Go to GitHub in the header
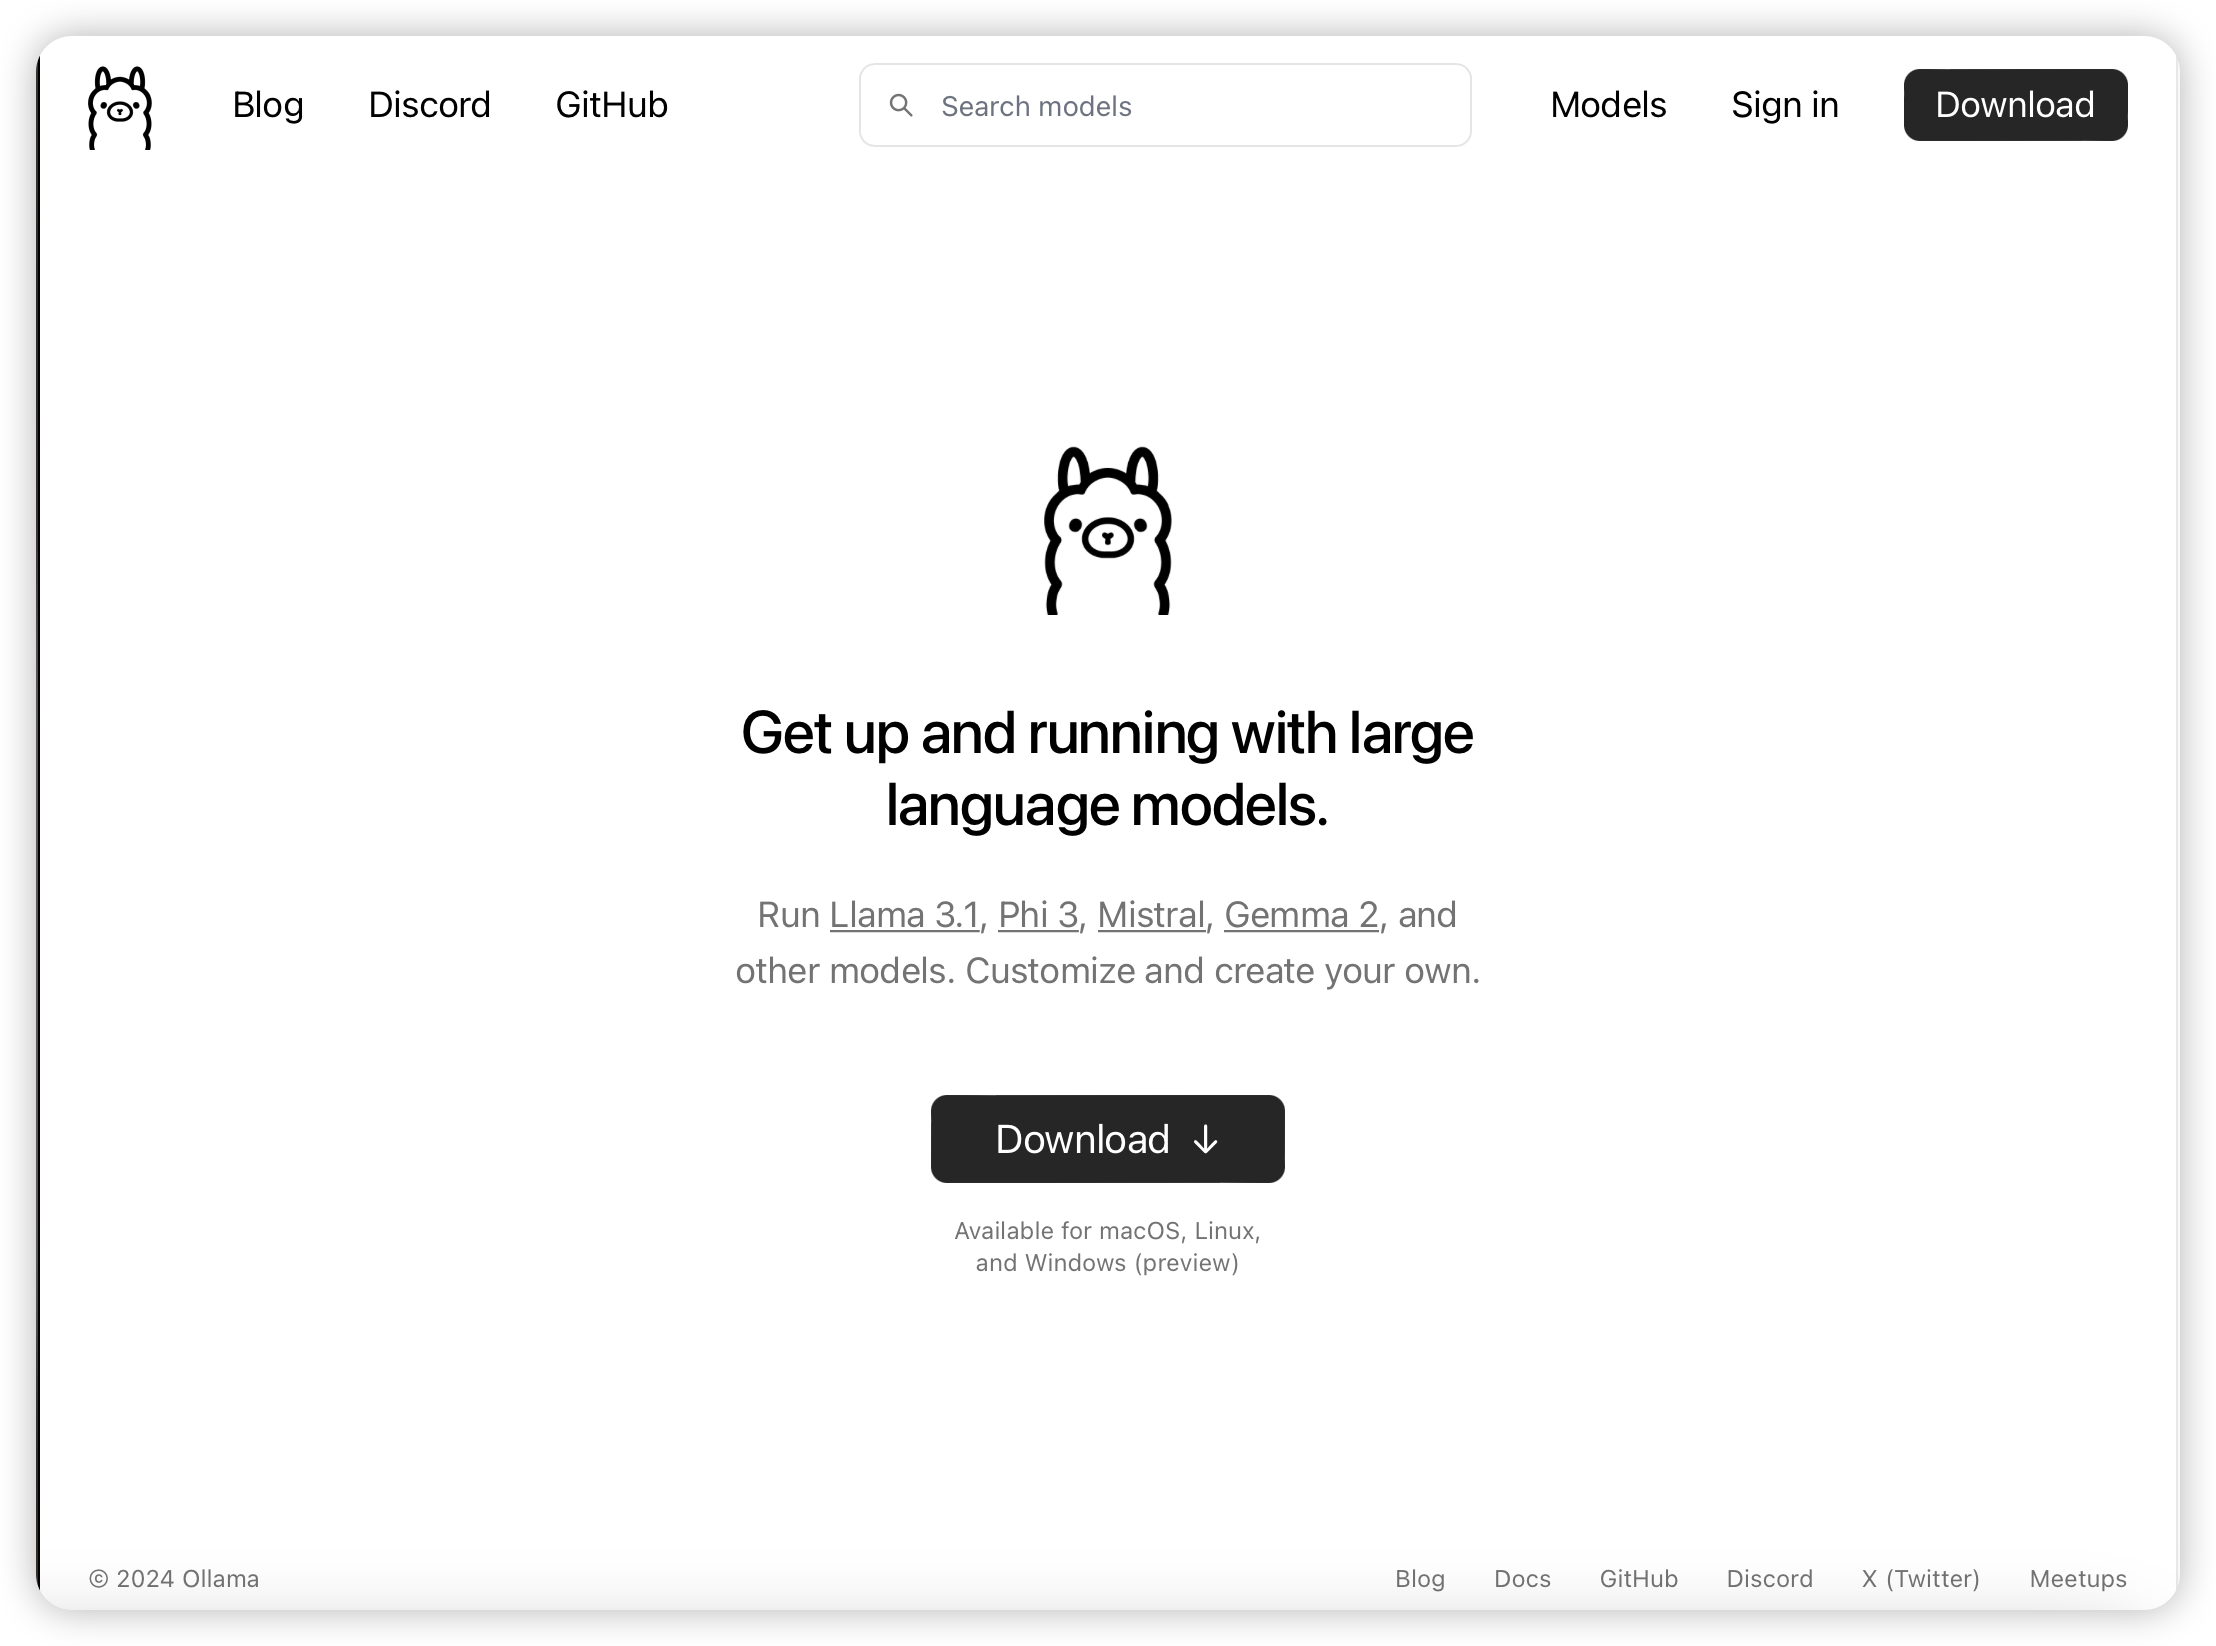The height and width of the screenshot is (1646, 2216). coord(611,105)
